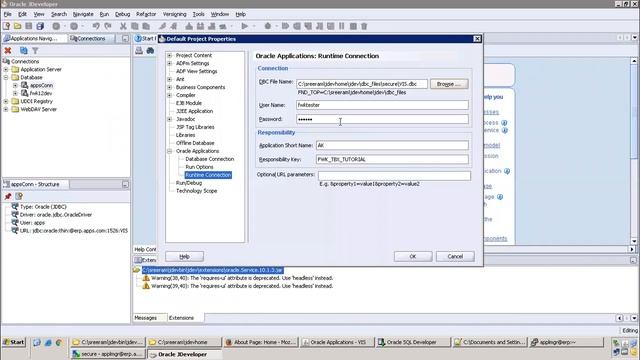The image size is (640, 360).
Task: Click the Responsibility Key field
Action: pos(392,160)
